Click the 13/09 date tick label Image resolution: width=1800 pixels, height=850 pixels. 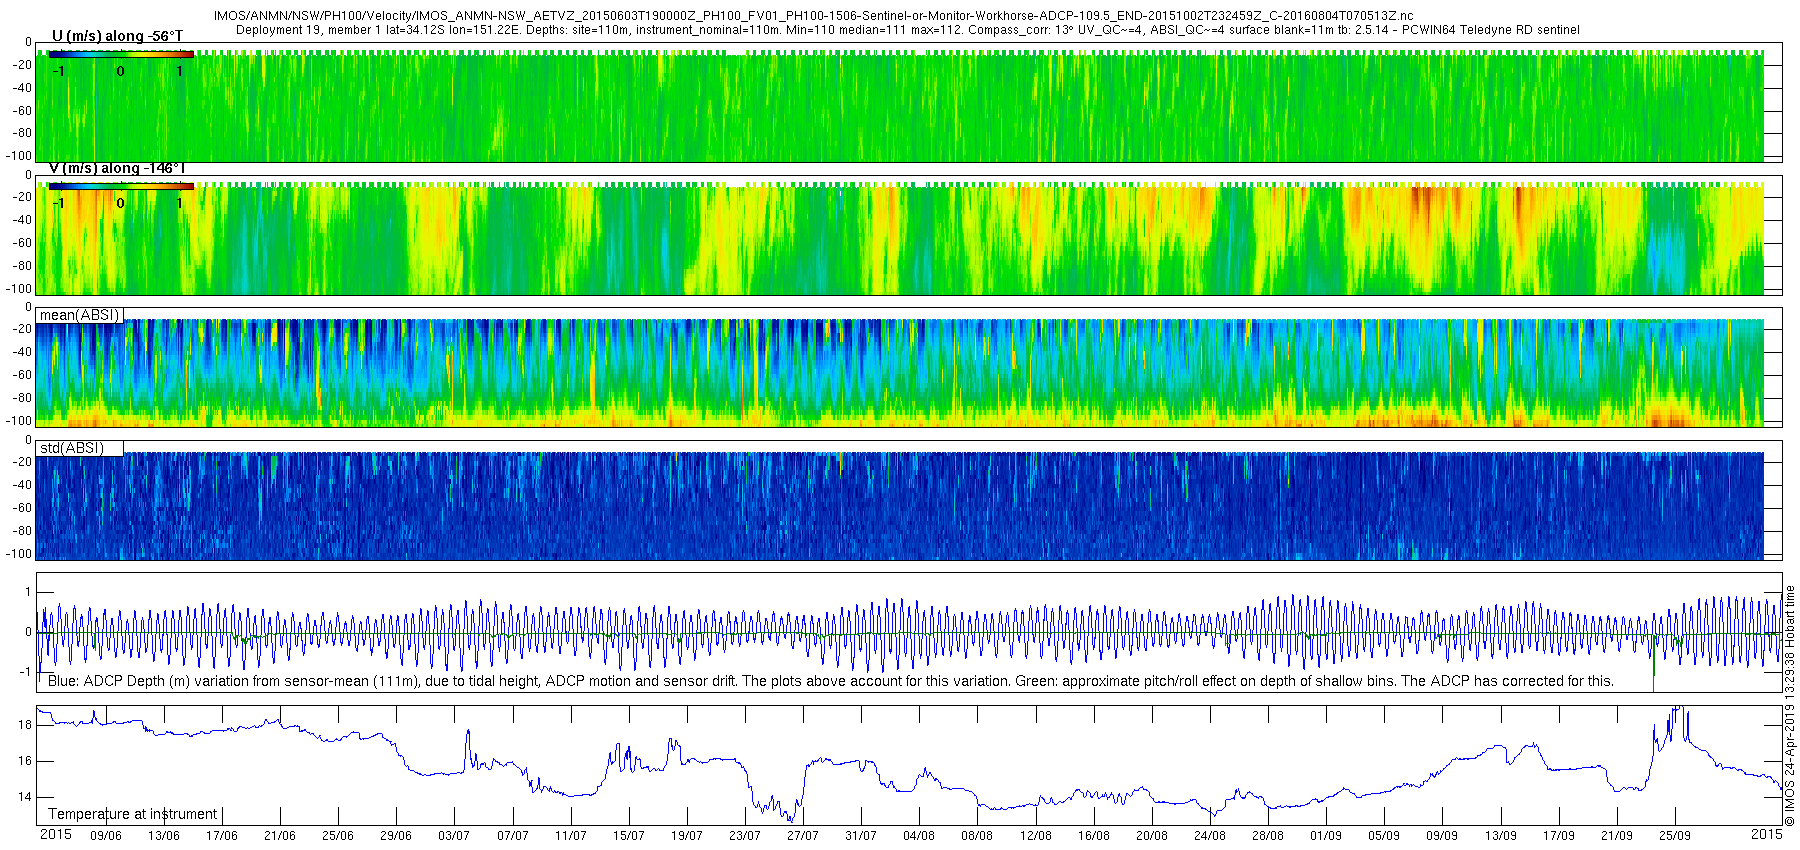point(1501,836)
